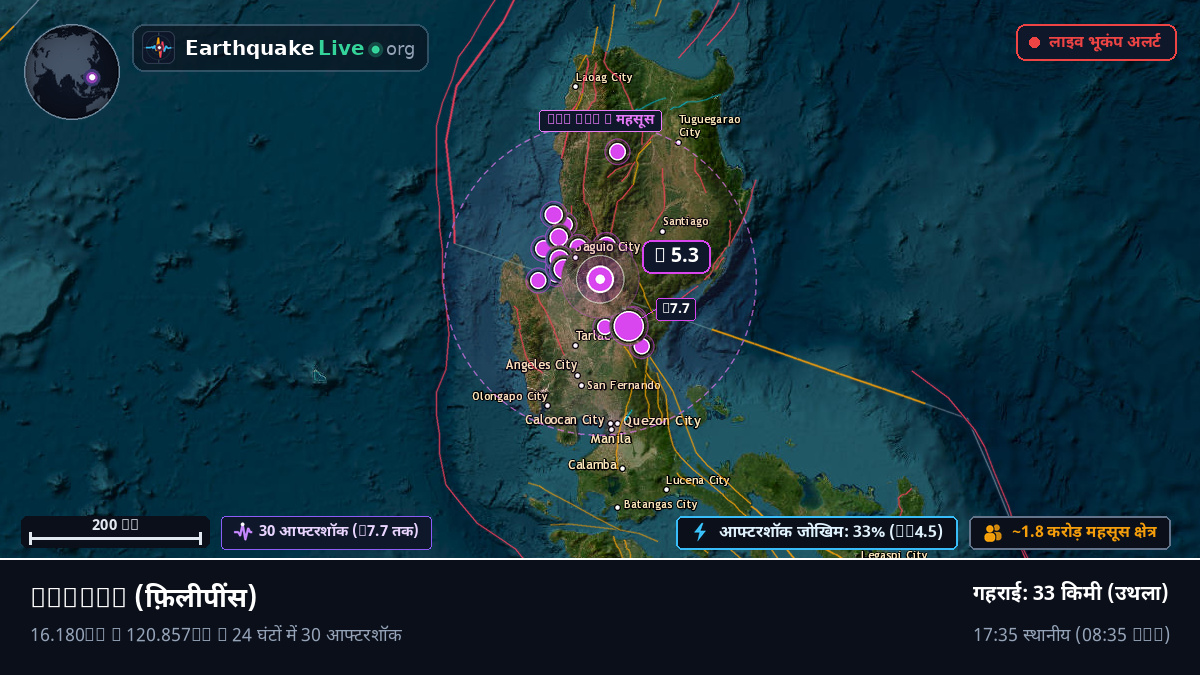Click the aftershock marker near Tuguegarao City

pos(617,152)
